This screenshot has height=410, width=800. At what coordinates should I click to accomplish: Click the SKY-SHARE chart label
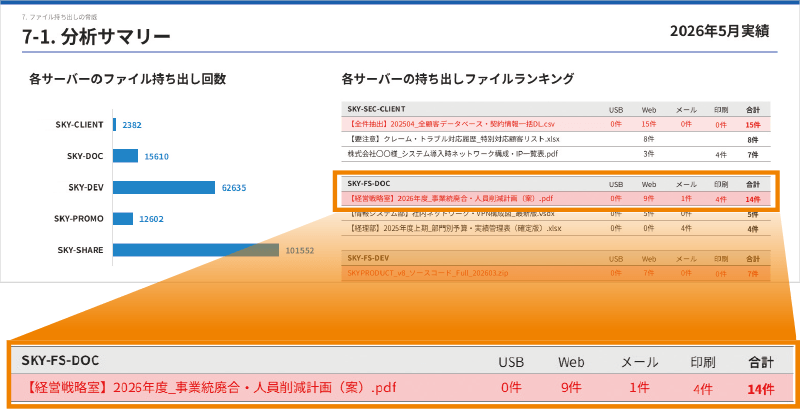pyautogui.click(x=81, y=250)
